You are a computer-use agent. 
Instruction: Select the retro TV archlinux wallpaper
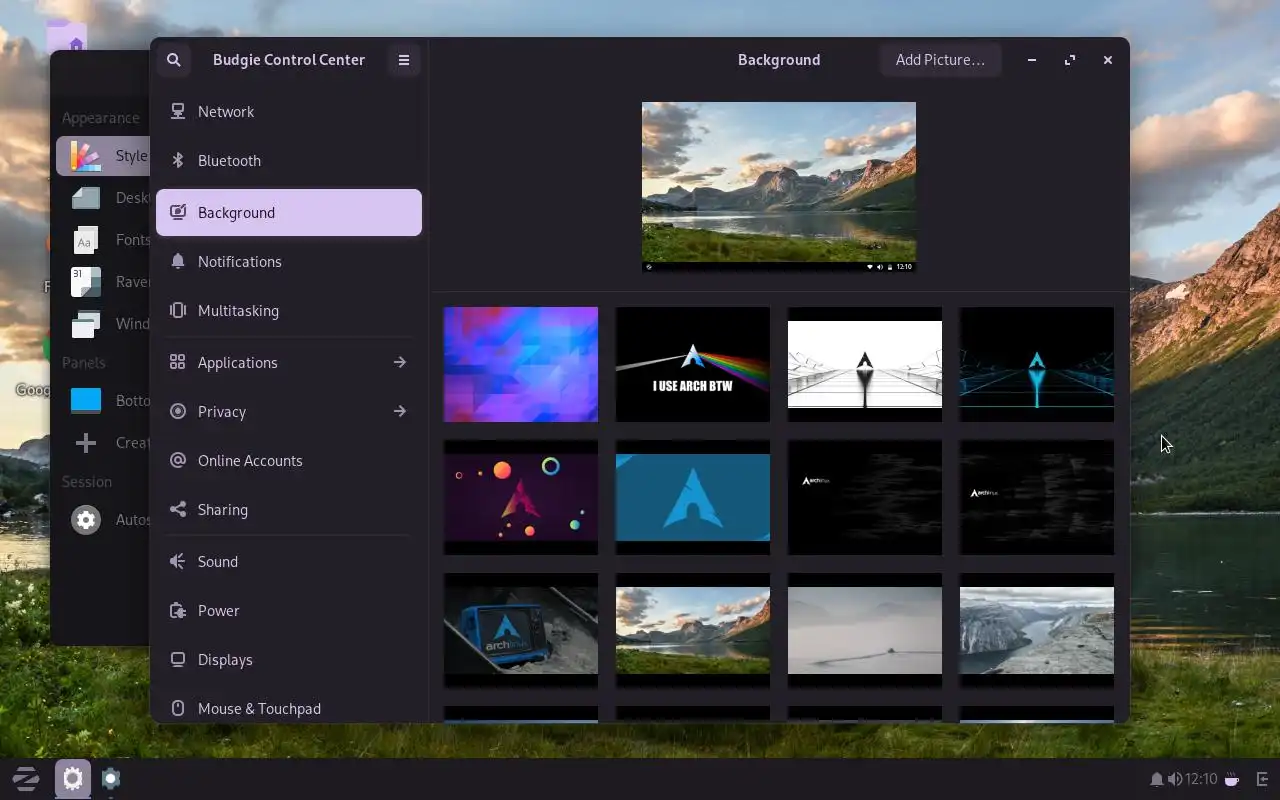[x=521, y=630]
